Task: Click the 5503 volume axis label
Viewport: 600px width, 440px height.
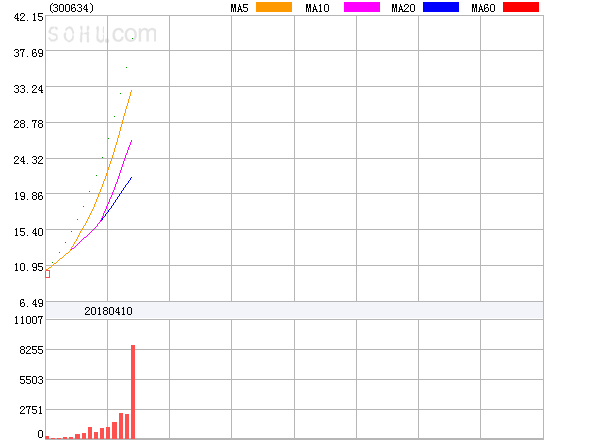Action: (31, 380)
